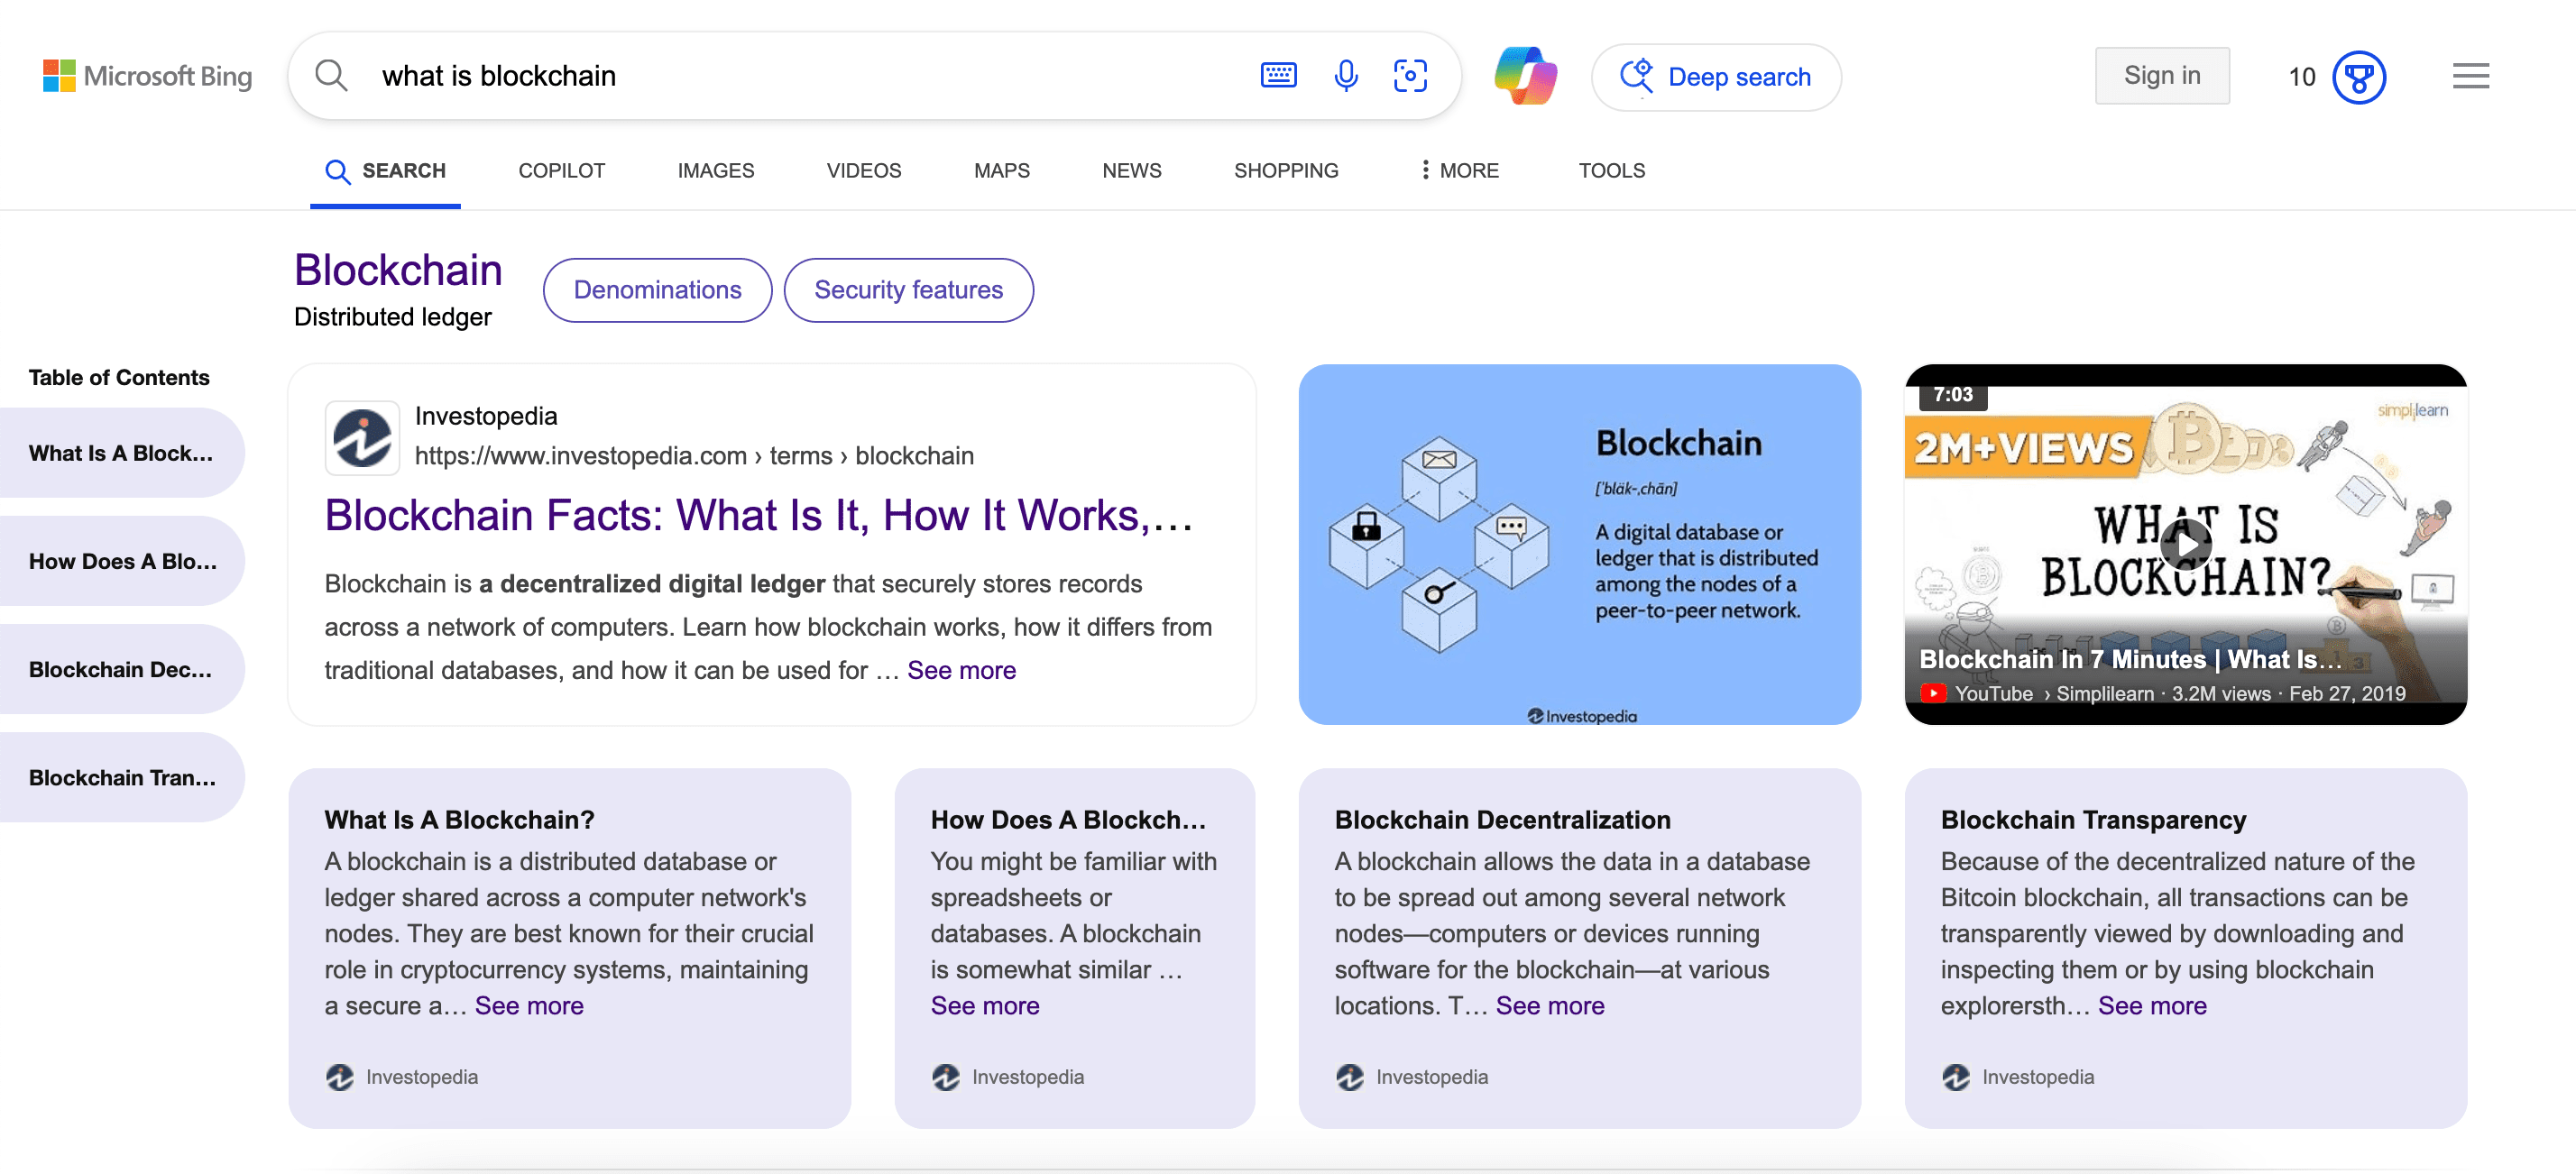The image size is (2576, 1174).
Task: Expand the Denominations button filter
Action: [658, 290]
